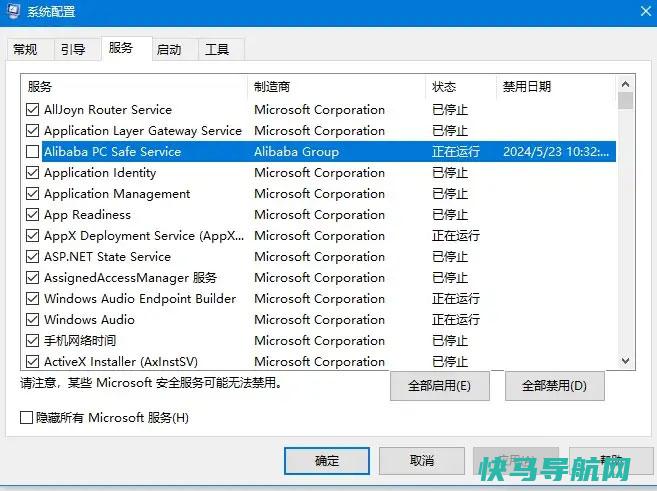Select the App Readiness service name
The height and width of the screenshot is (491, 657).
pos(87,214)
